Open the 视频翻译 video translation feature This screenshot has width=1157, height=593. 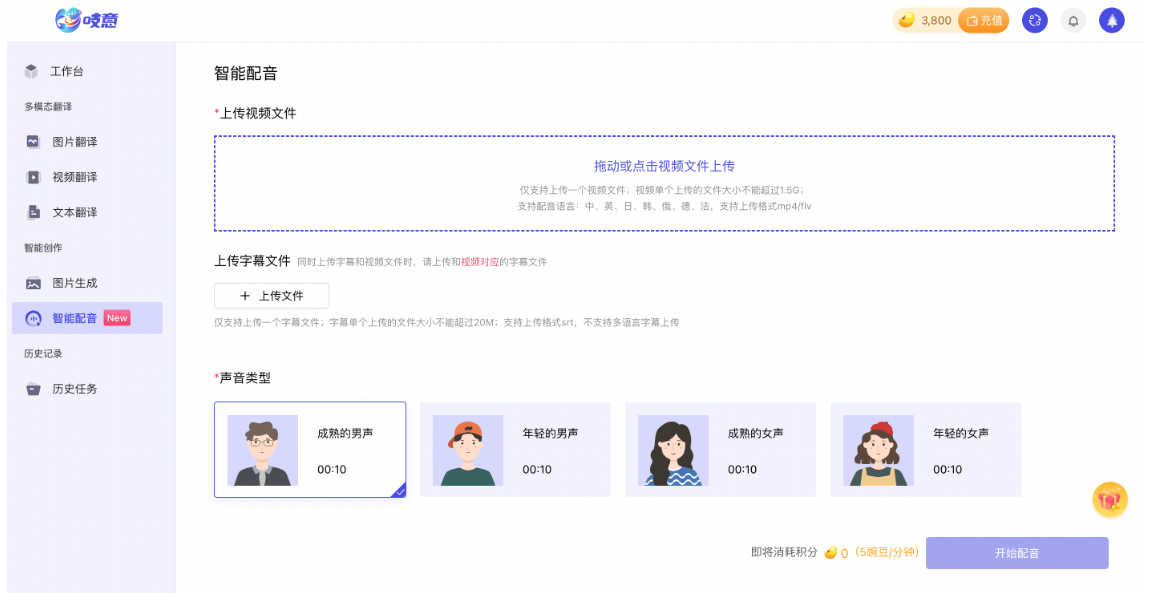pos(65,176)
